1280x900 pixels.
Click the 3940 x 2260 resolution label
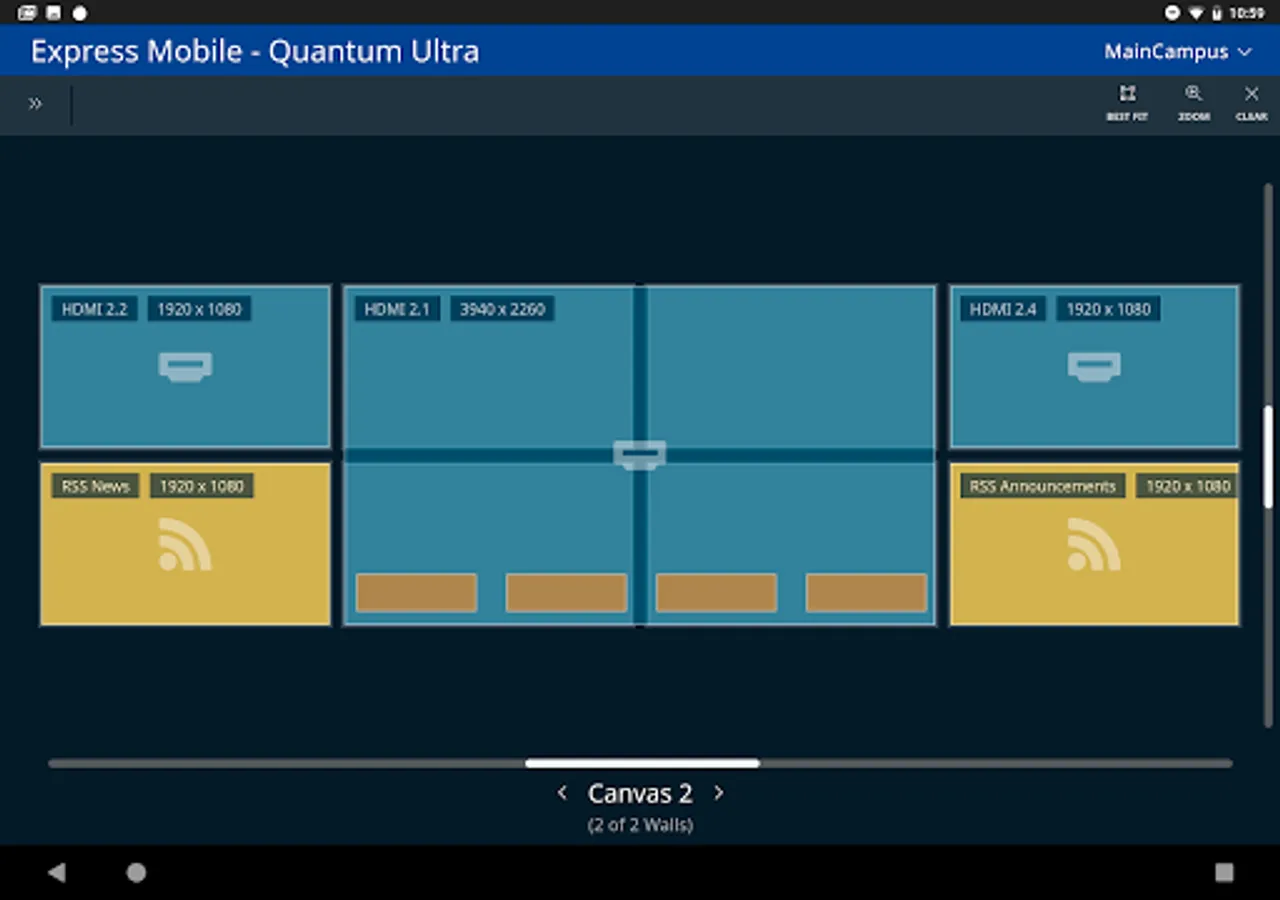click(502, 309)
